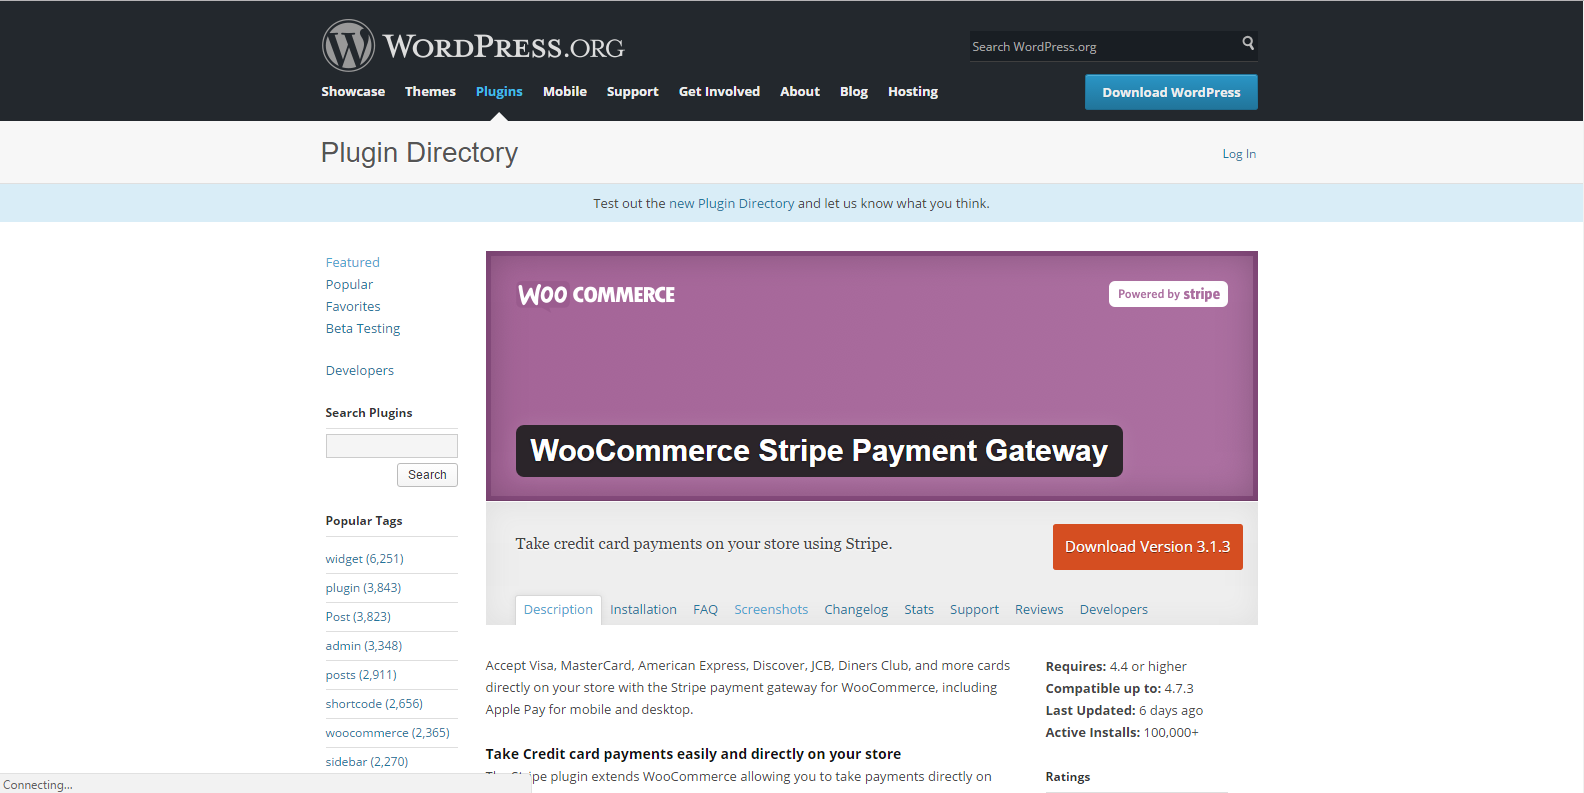Switch to the Screenshots tab
This screenshot has width=1584, height=793.
[x=771, y=610]
